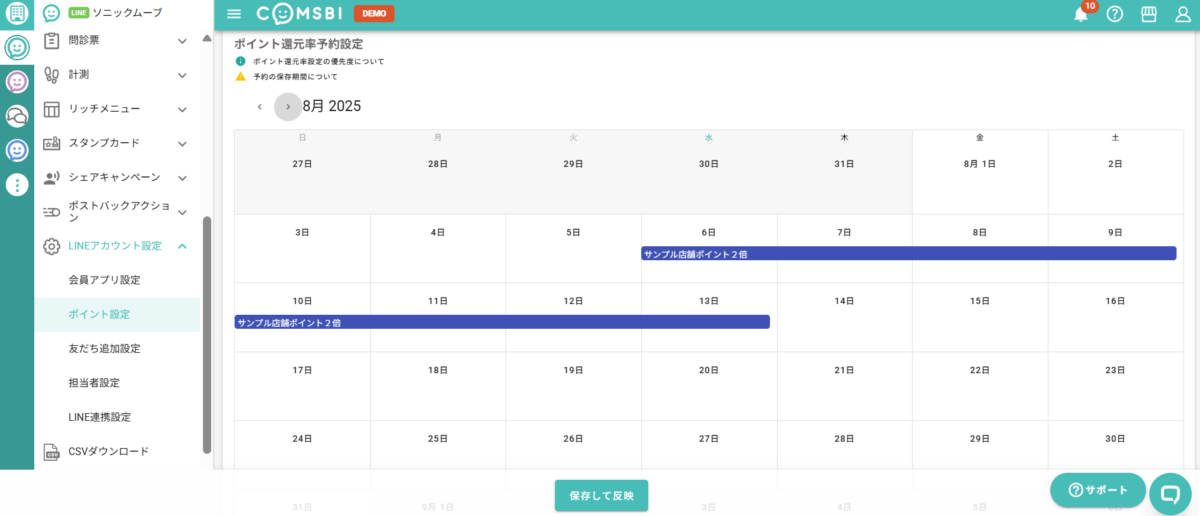Expand the 計測 menu chevron
Image resolution: width=1200 pixels, height=516 pixels.
pos(182,75)
